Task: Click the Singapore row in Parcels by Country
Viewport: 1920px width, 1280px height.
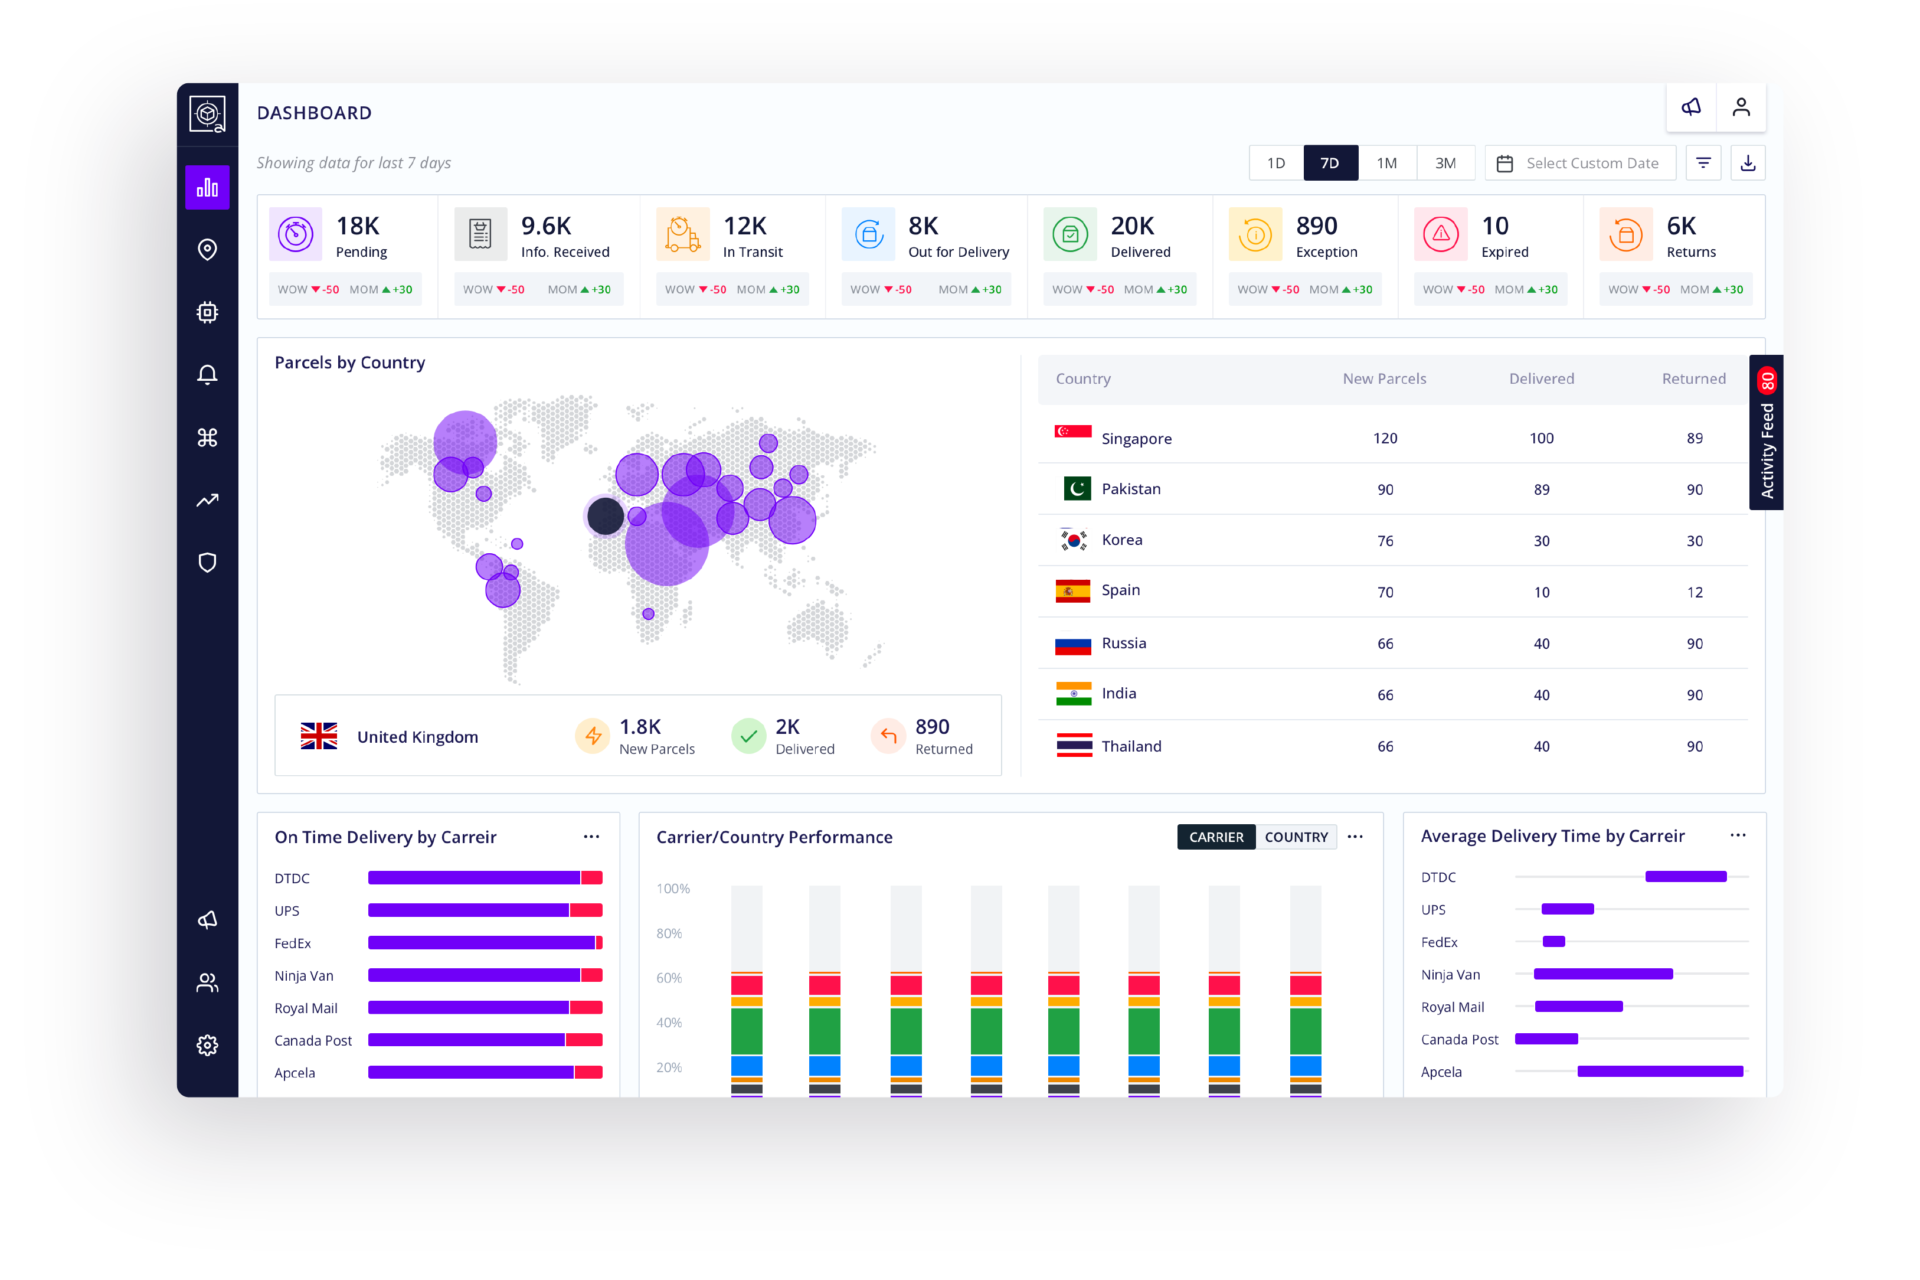Action: click(x=1390, y=438)
